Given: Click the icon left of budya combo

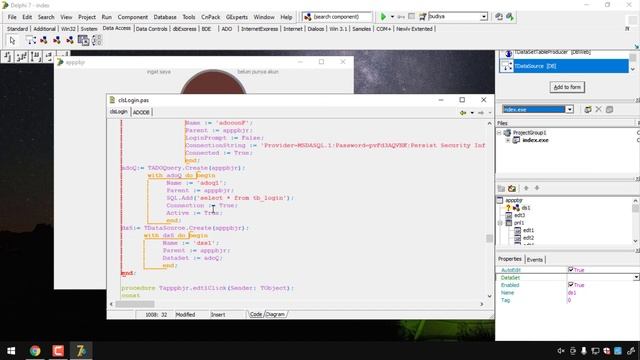Looking at the screenshot, I should (x=422, y=17).
